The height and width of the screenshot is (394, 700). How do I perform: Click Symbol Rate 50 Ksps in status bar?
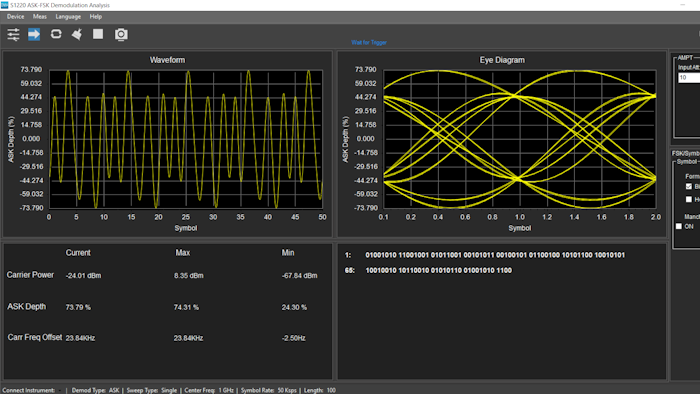269,390
